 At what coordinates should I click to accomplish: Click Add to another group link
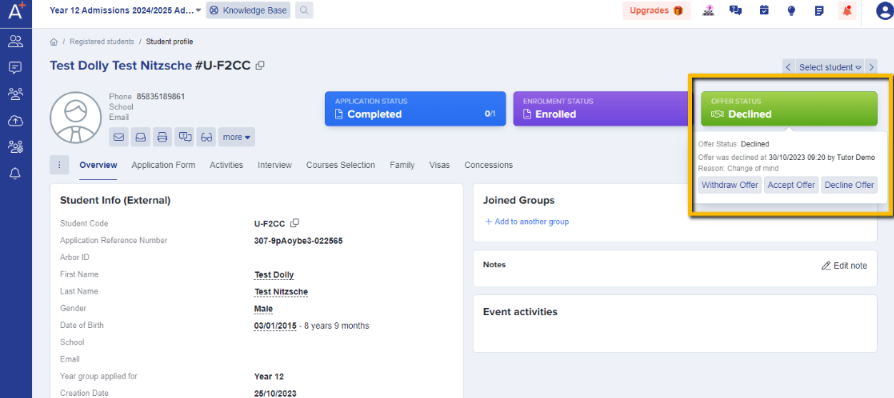pos(527,221)
